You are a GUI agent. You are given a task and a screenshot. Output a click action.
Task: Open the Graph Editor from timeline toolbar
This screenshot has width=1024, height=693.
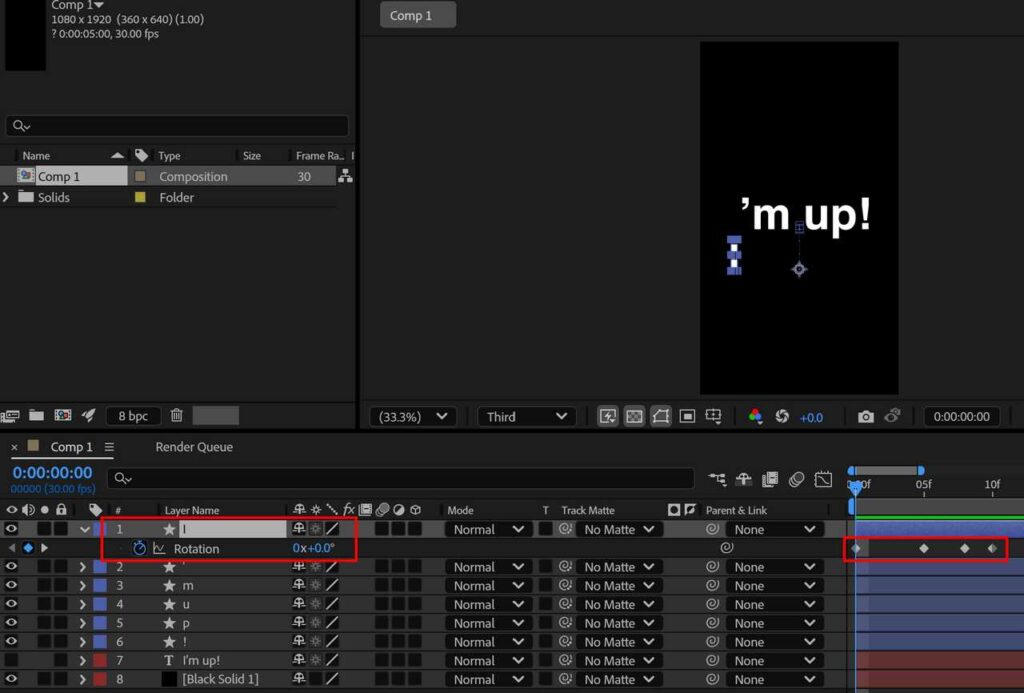(x=823, y=479)
